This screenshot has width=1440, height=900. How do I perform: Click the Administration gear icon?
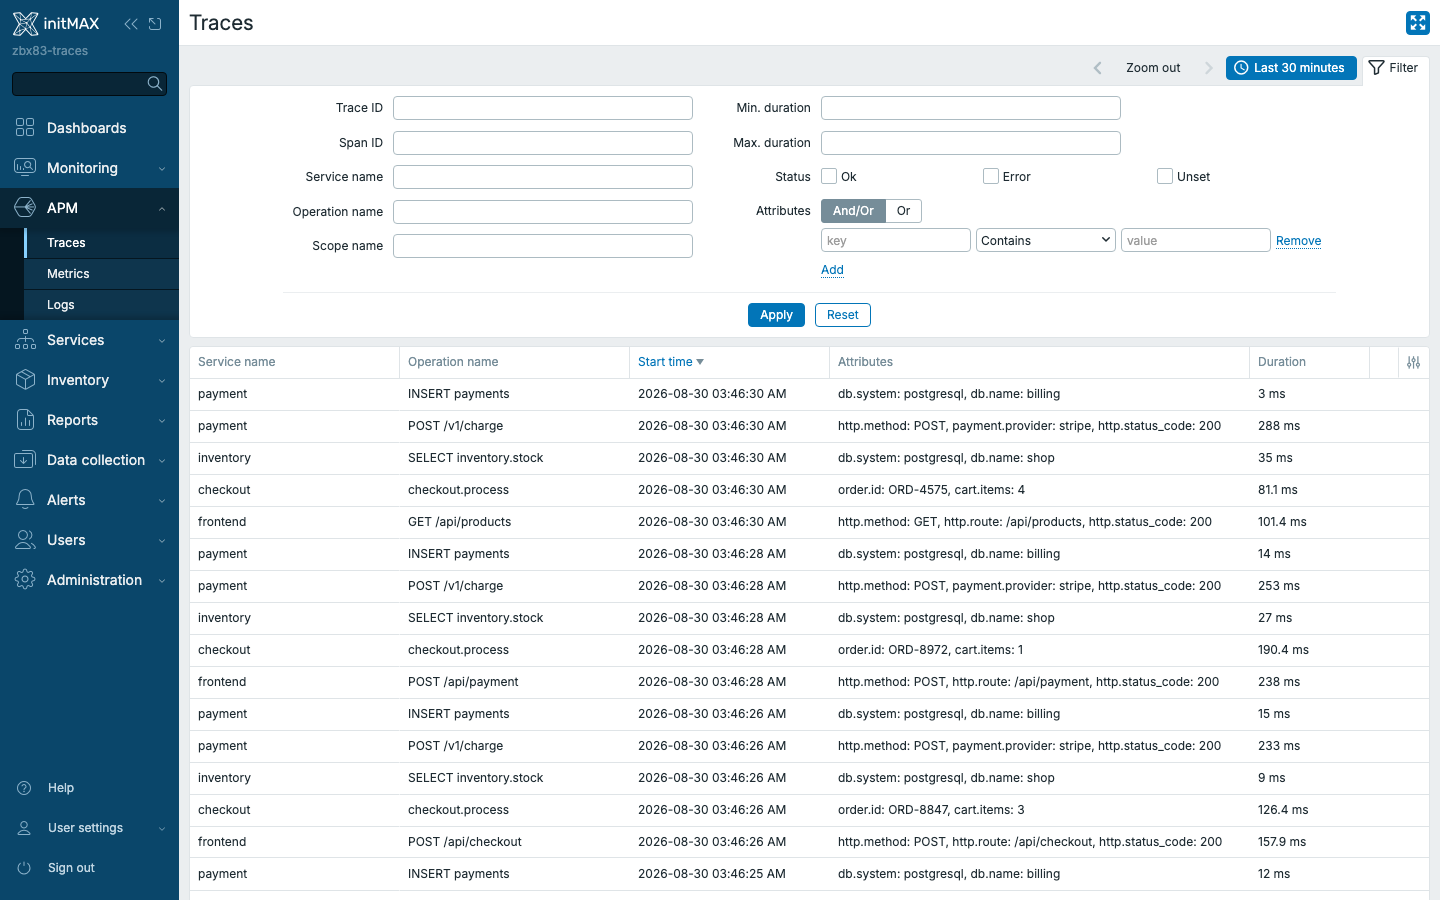25,580
